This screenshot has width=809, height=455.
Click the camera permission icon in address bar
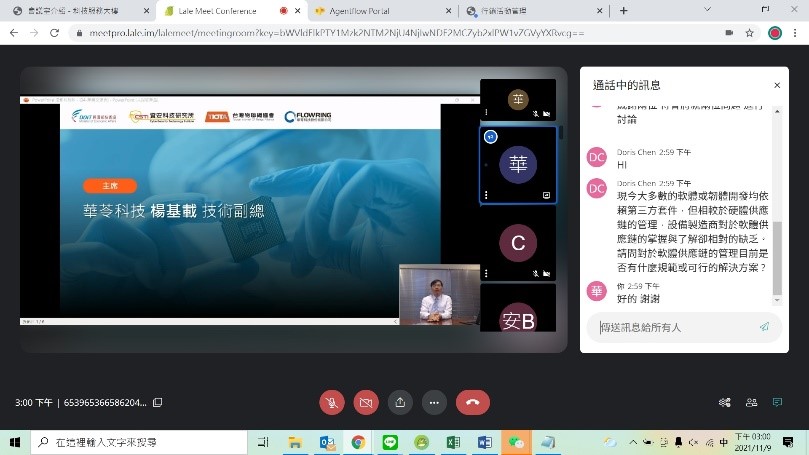click(729, 32)
